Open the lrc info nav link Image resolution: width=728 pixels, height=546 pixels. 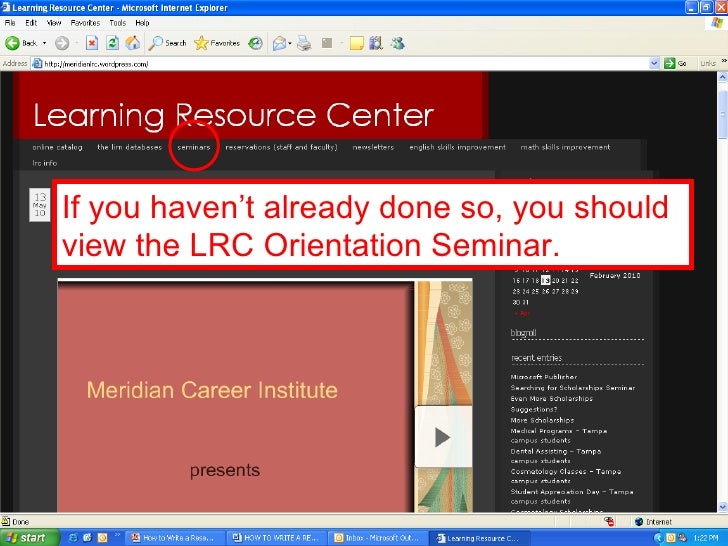click(45, 163)
